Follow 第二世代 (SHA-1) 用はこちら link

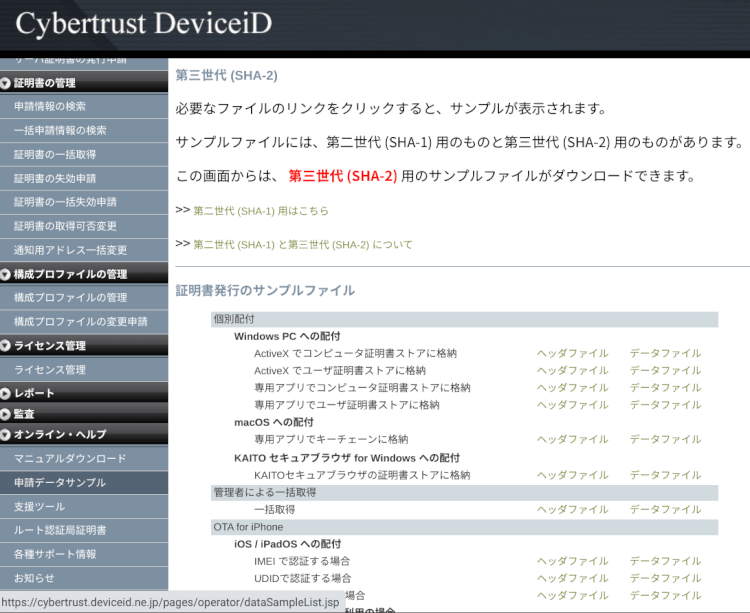(x=261, y=211)
